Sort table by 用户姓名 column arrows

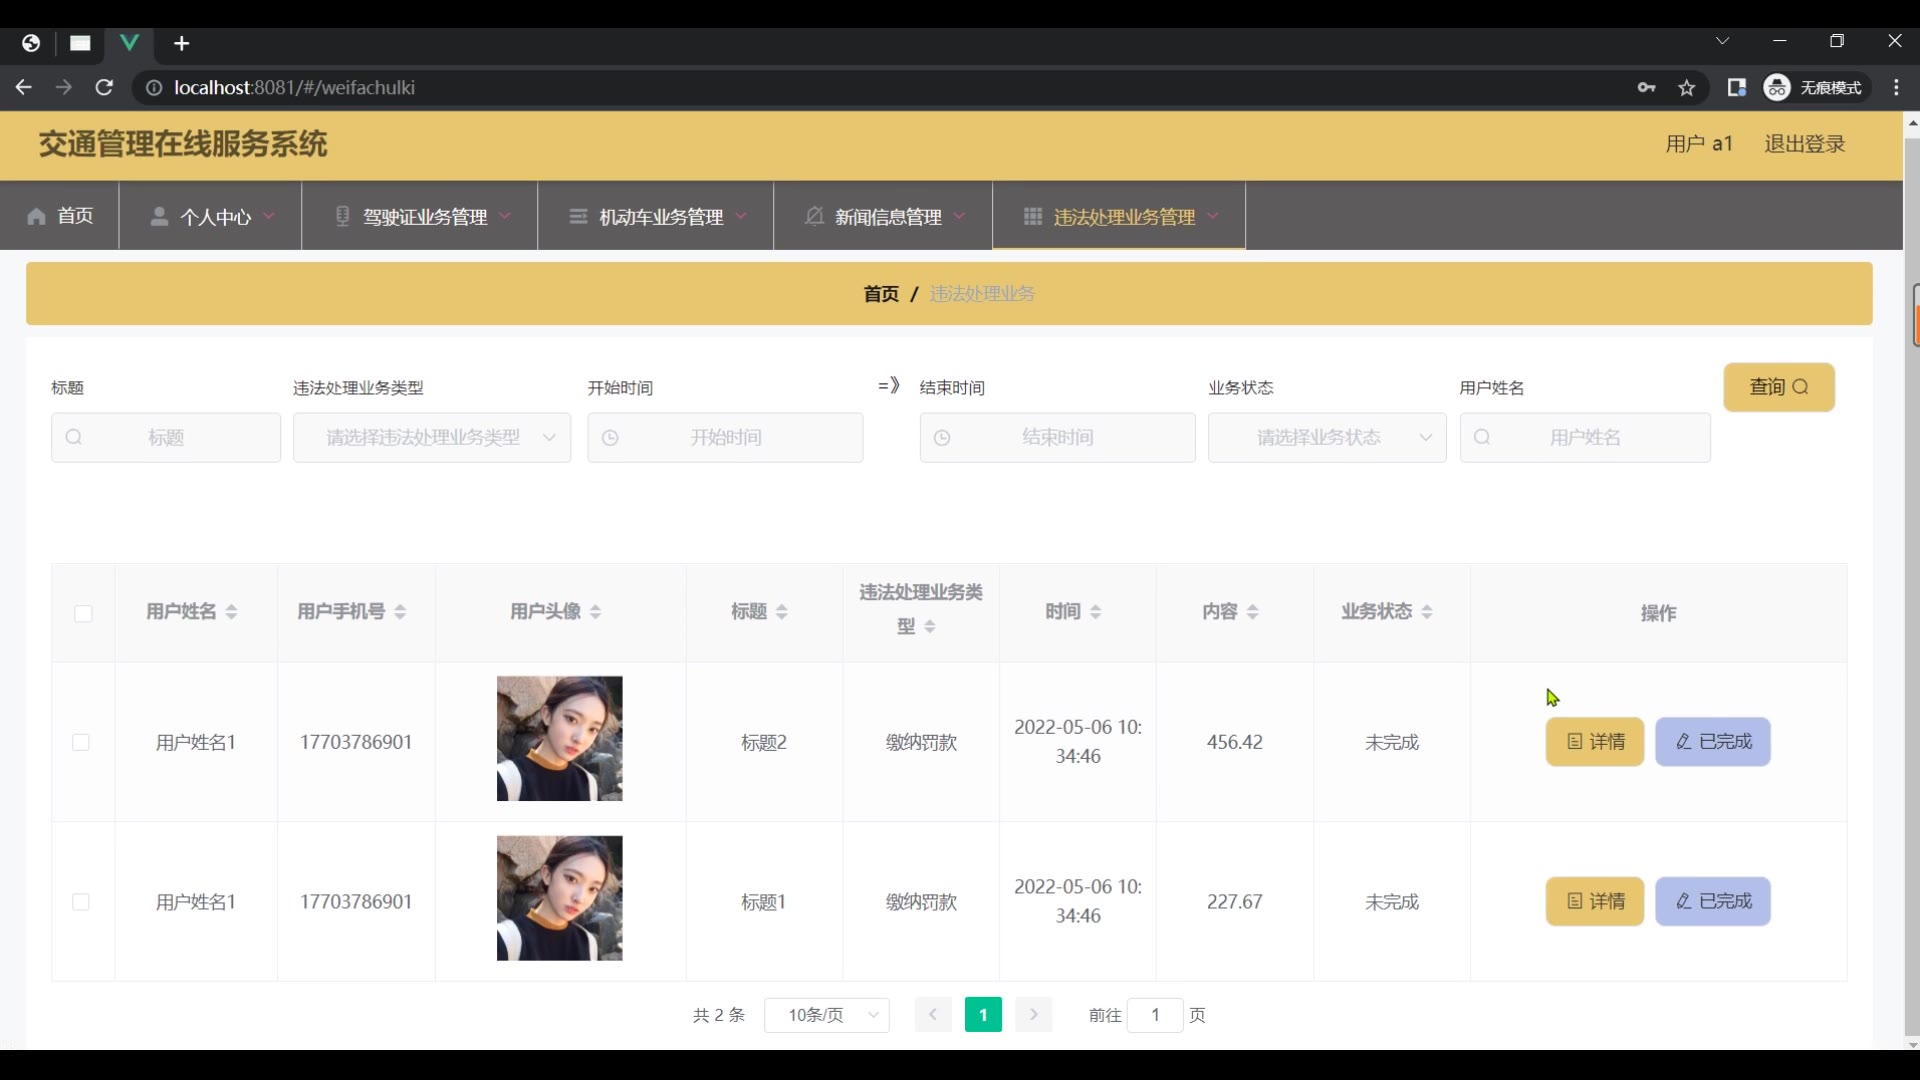pos(231,612)
